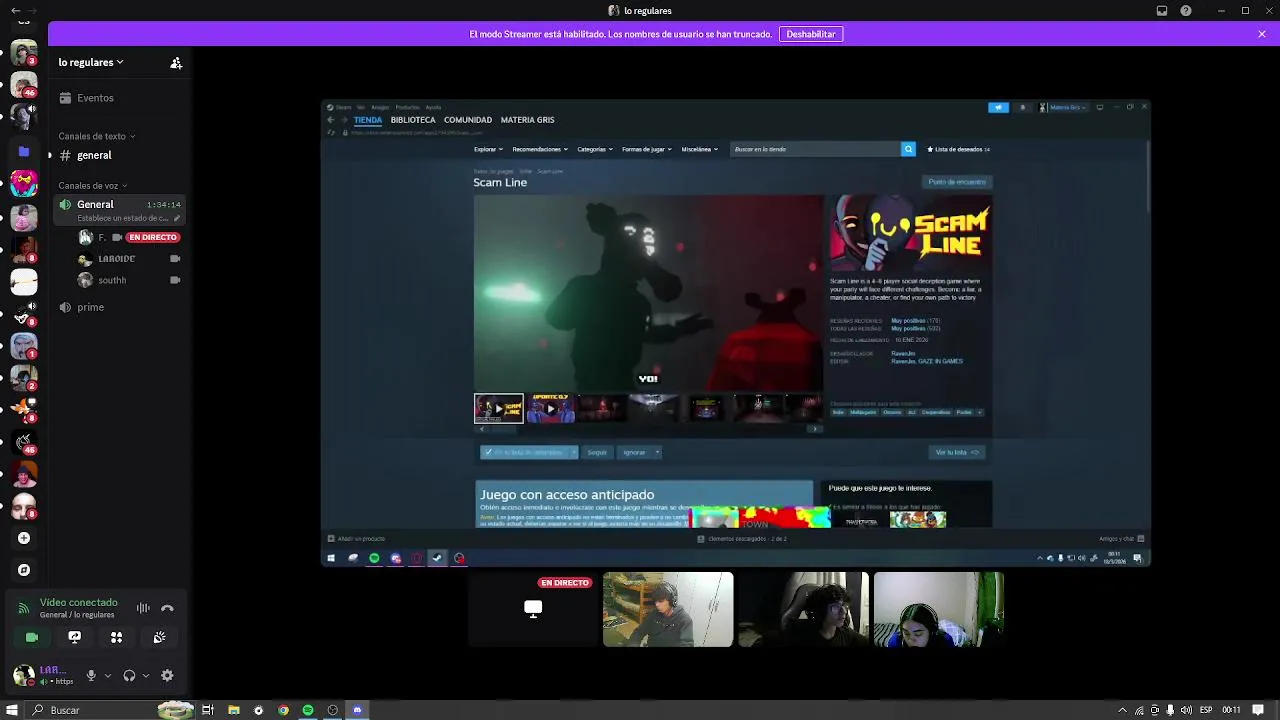
Task: Open Chrome from the Windows taskbar
Action: (x=283, y=710)
